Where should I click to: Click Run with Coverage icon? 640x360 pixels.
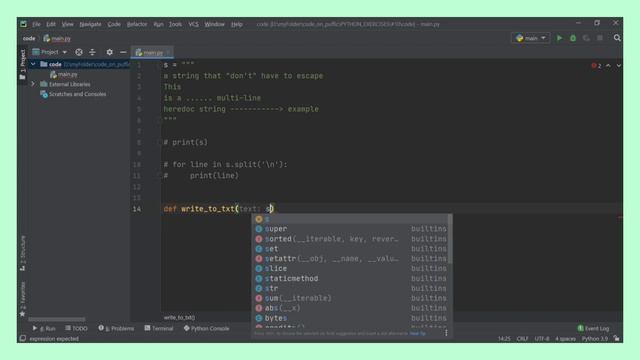point(587,38)
